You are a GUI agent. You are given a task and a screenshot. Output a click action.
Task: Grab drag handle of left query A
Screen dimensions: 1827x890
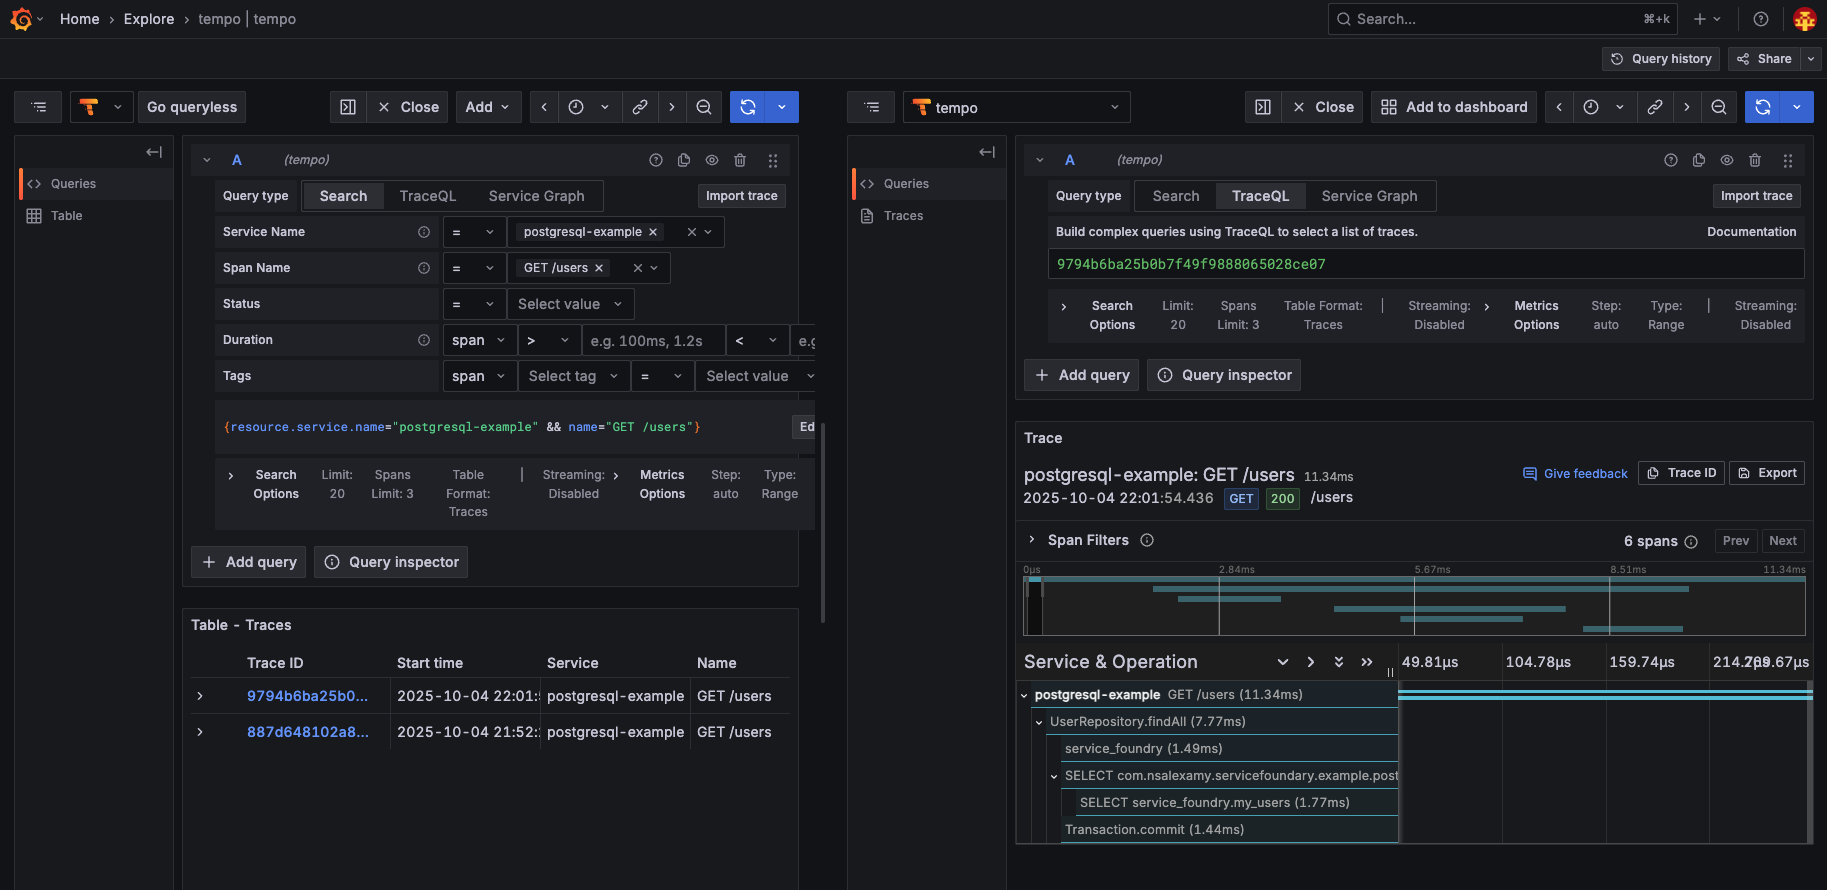click(x=773, y=160)
